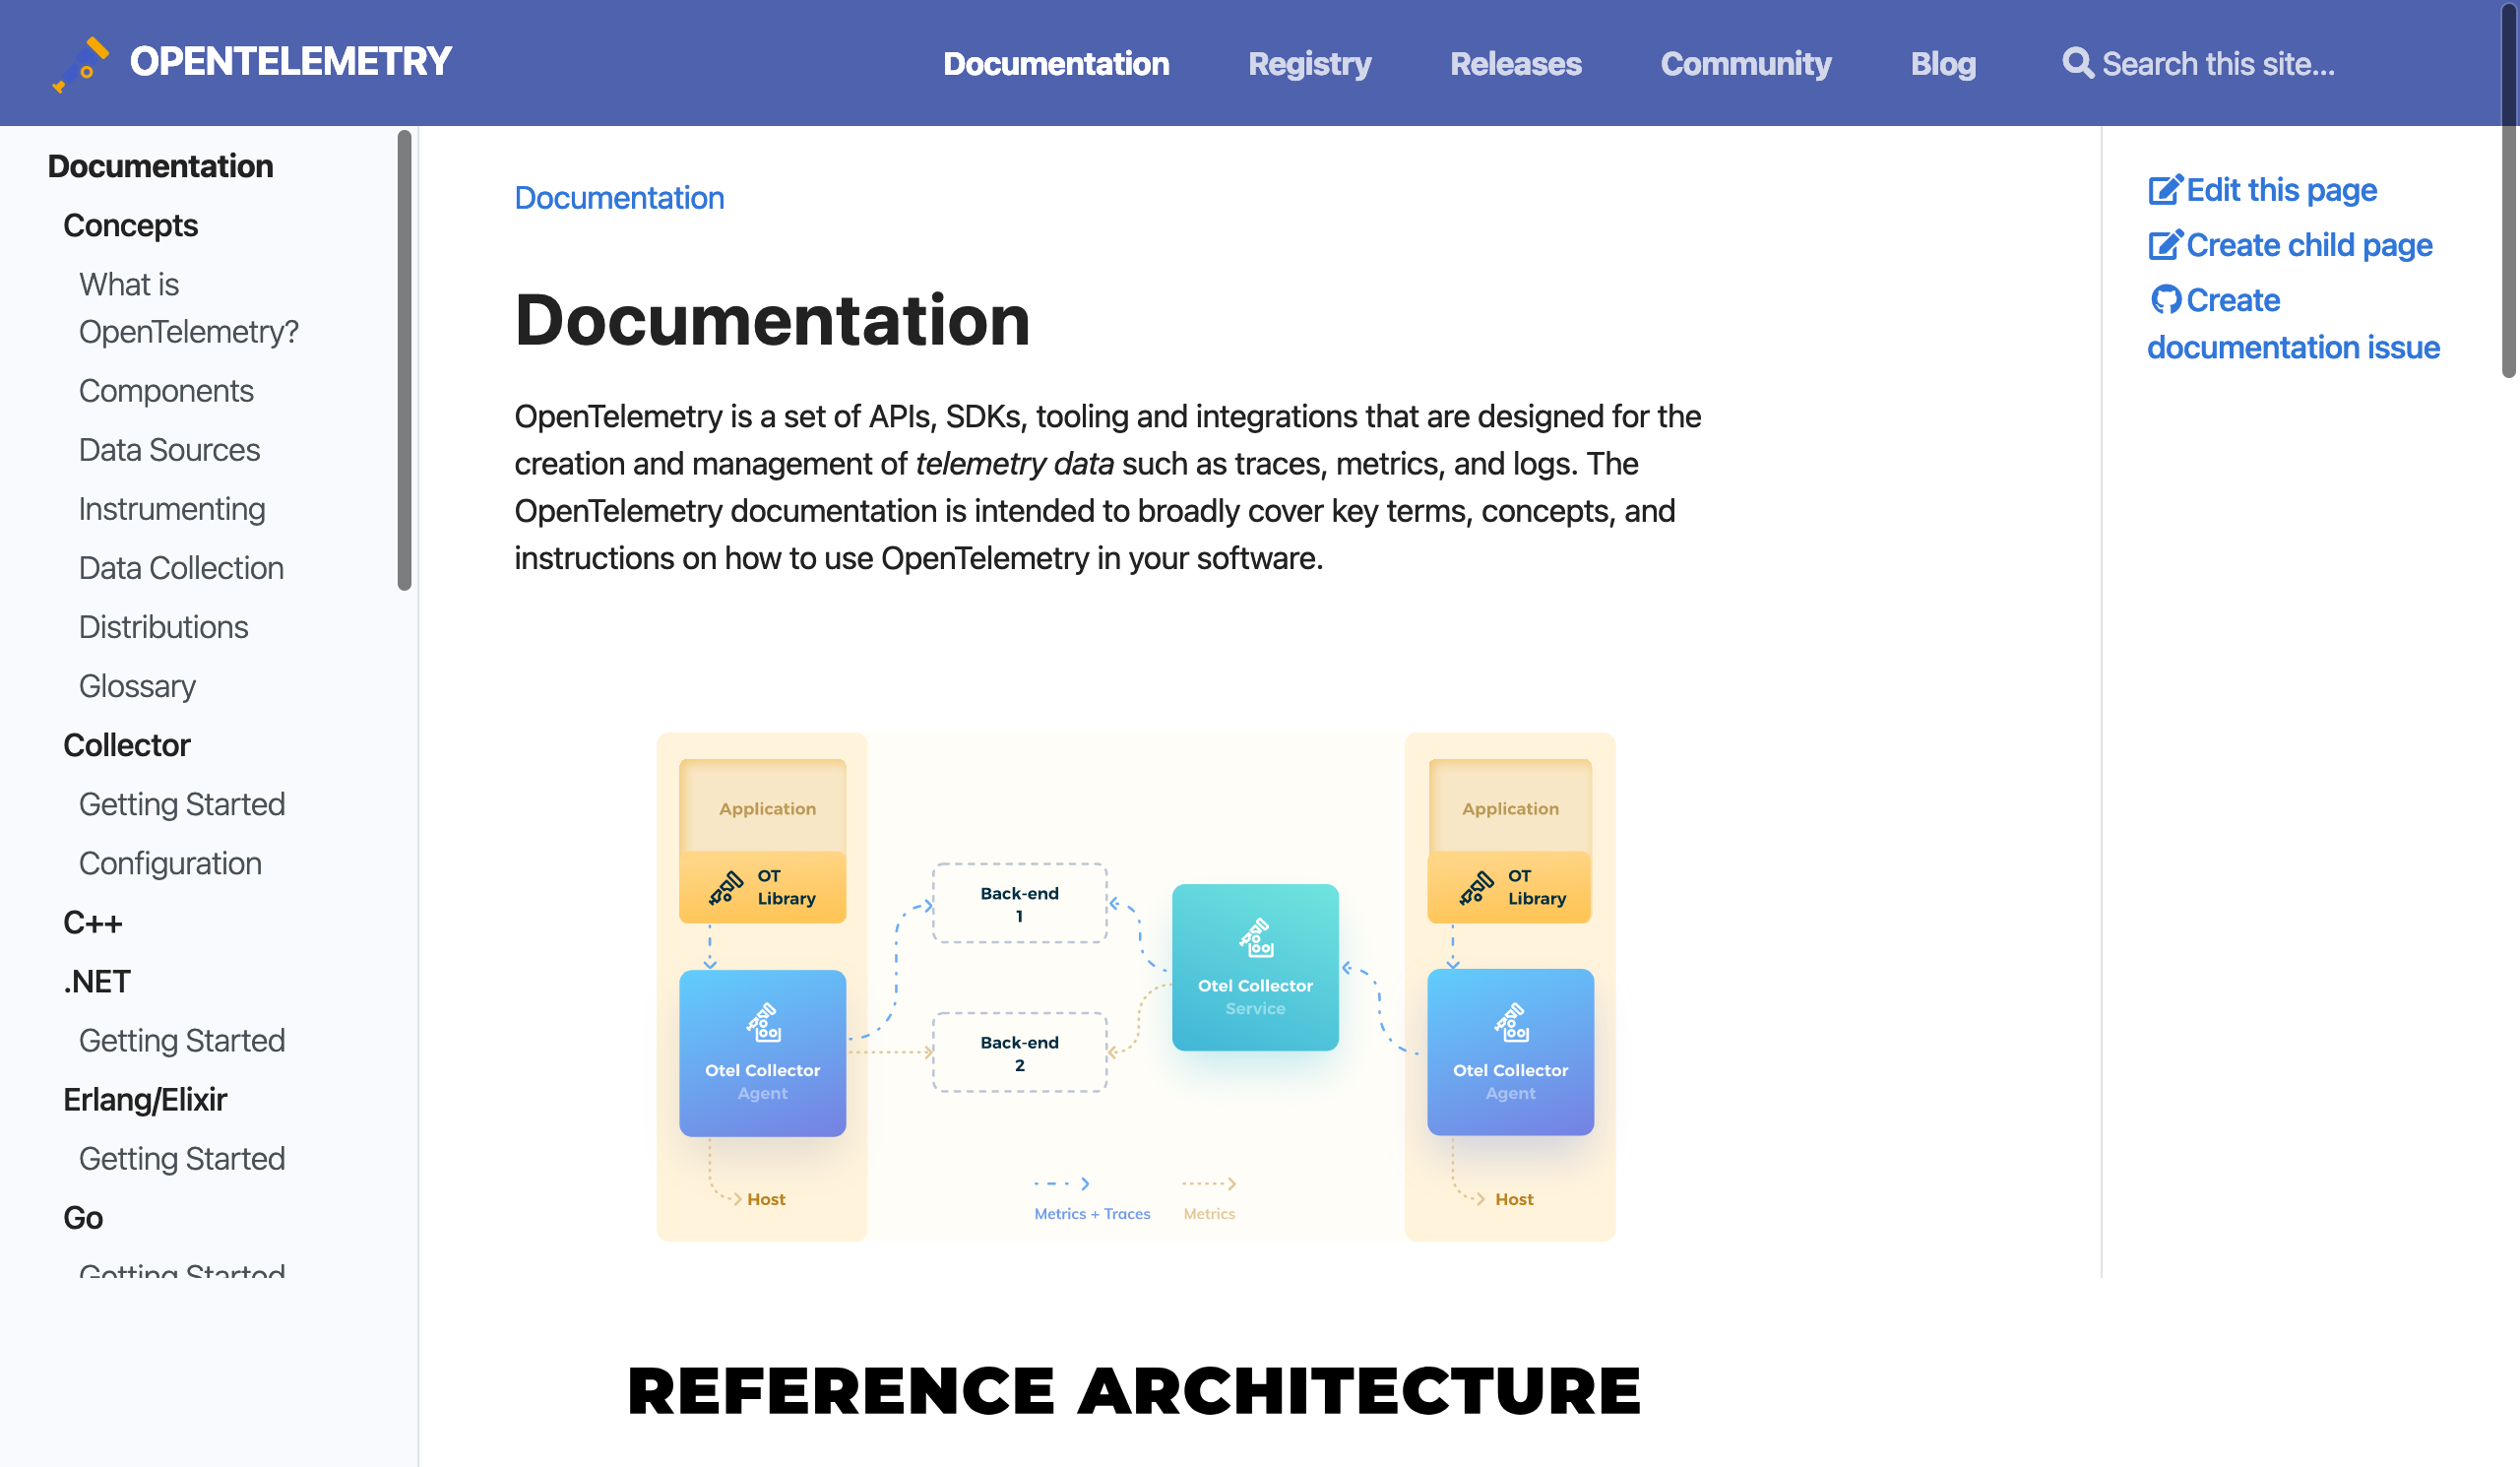Click the Documentation breadcrumb link

[619, 198]
